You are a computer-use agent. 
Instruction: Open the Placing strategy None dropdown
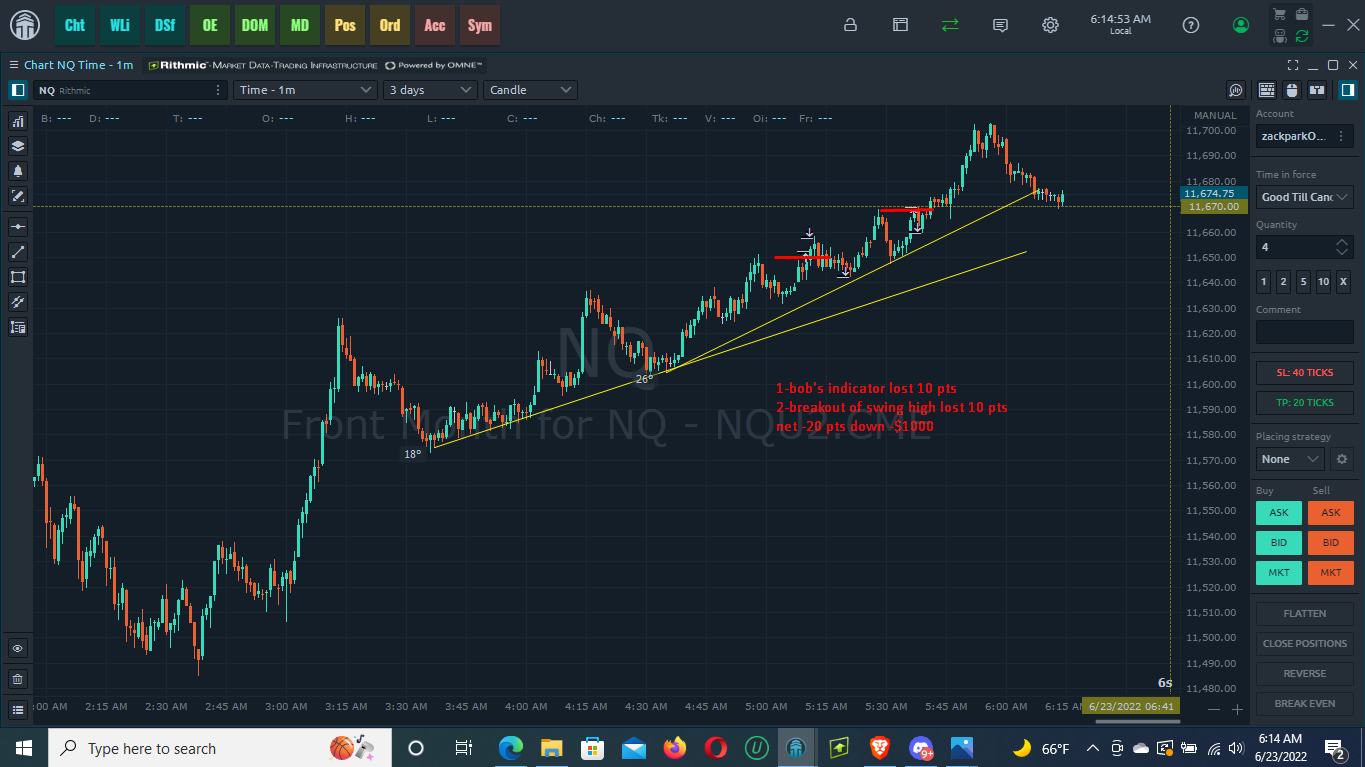tap(1290, 459)
